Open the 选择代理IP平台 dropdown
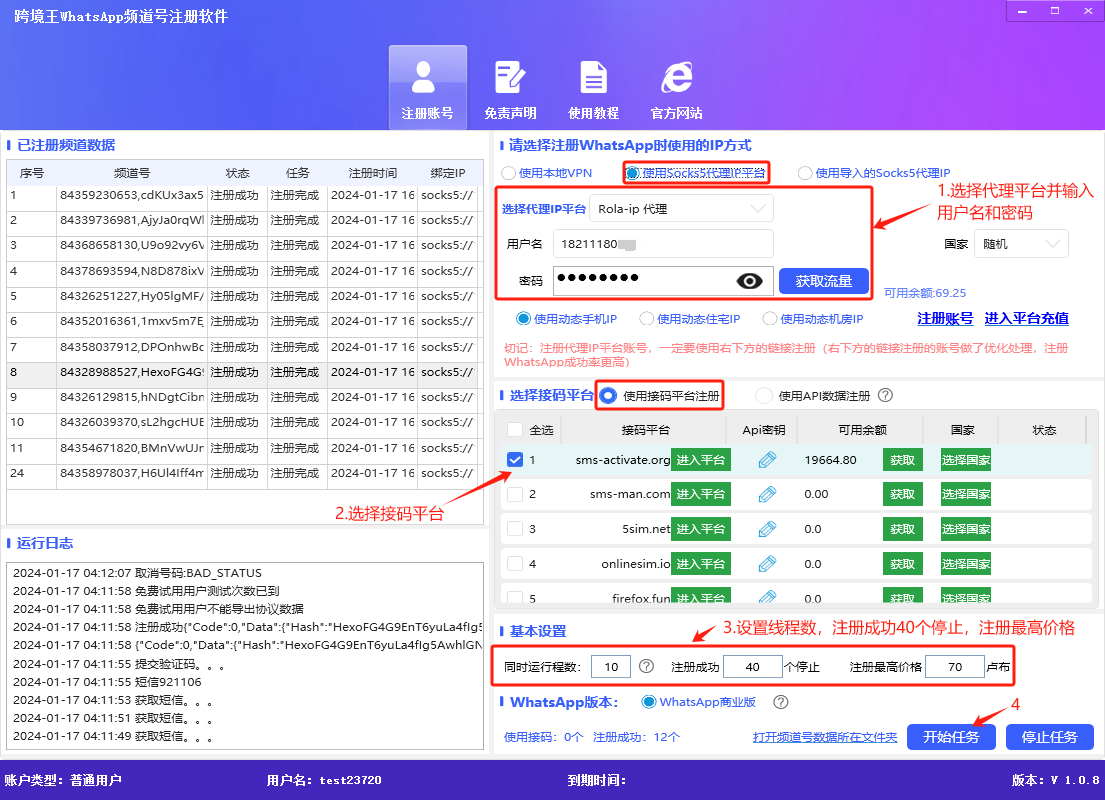Viewport: 1105px width, 800px height. pyautogui.click(x=680, y=208)
